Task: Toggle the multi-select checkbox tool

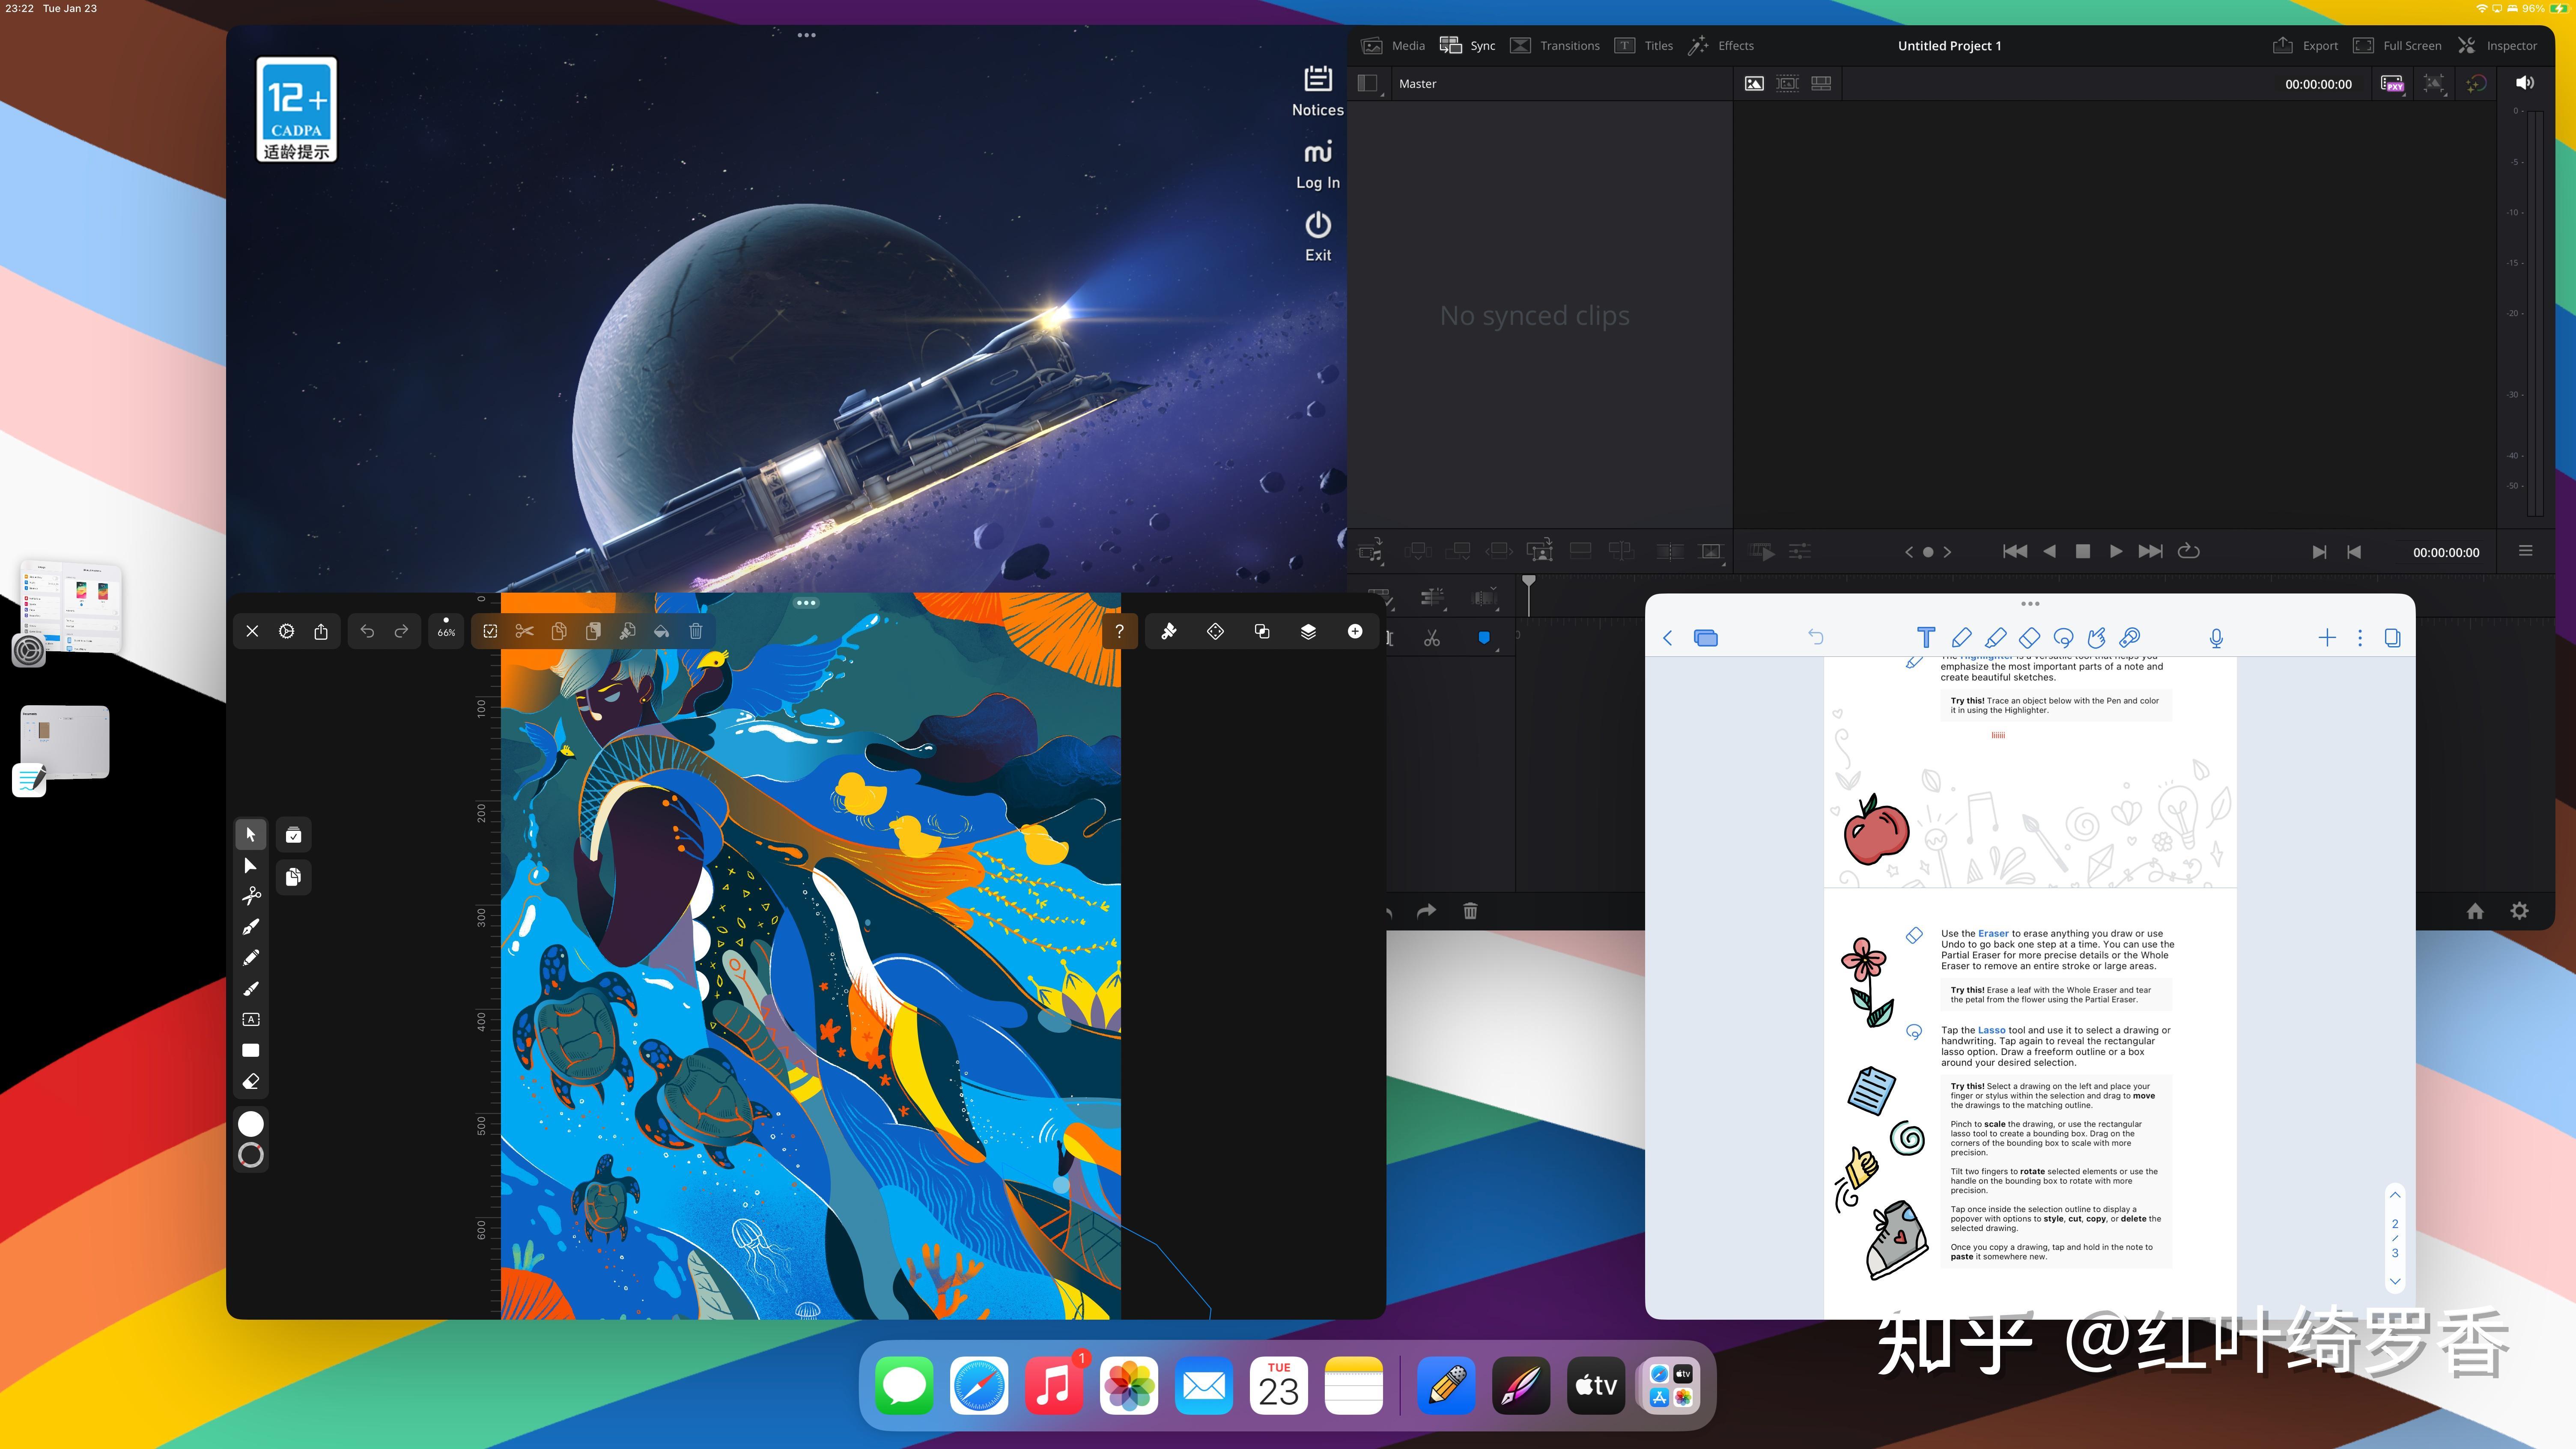Action: (490, 631)
